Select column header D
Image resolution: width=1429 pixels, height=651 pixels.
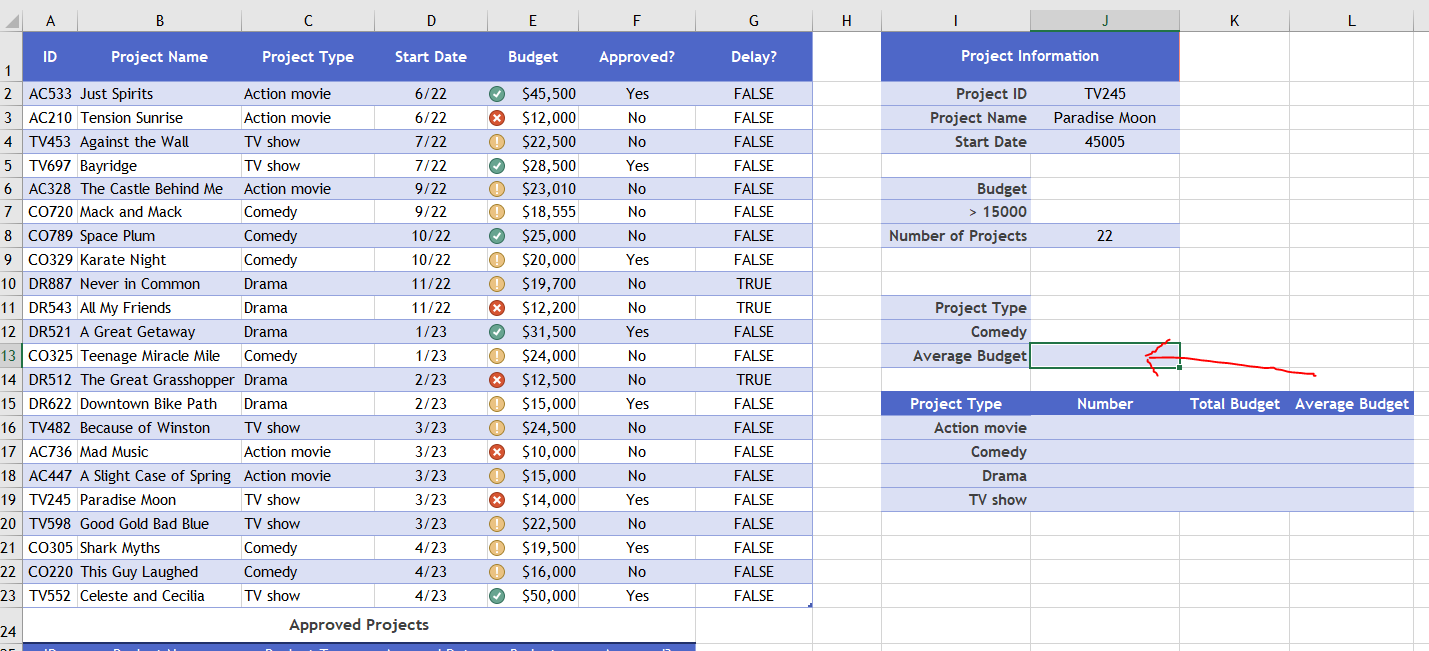tap(431, 20)
